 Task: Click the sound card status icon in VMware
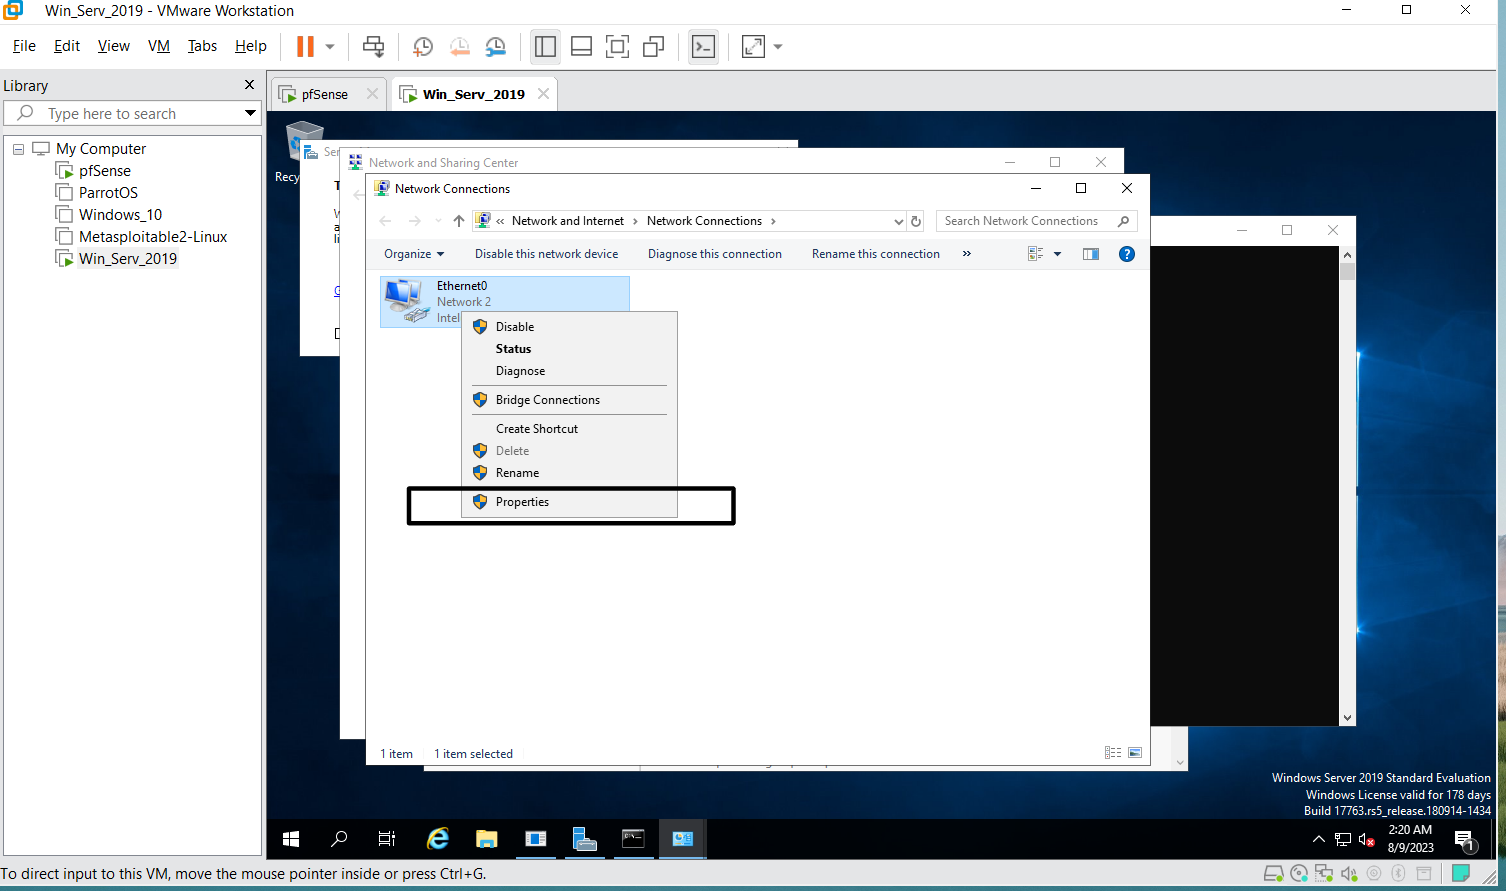tap(1349, 873)
